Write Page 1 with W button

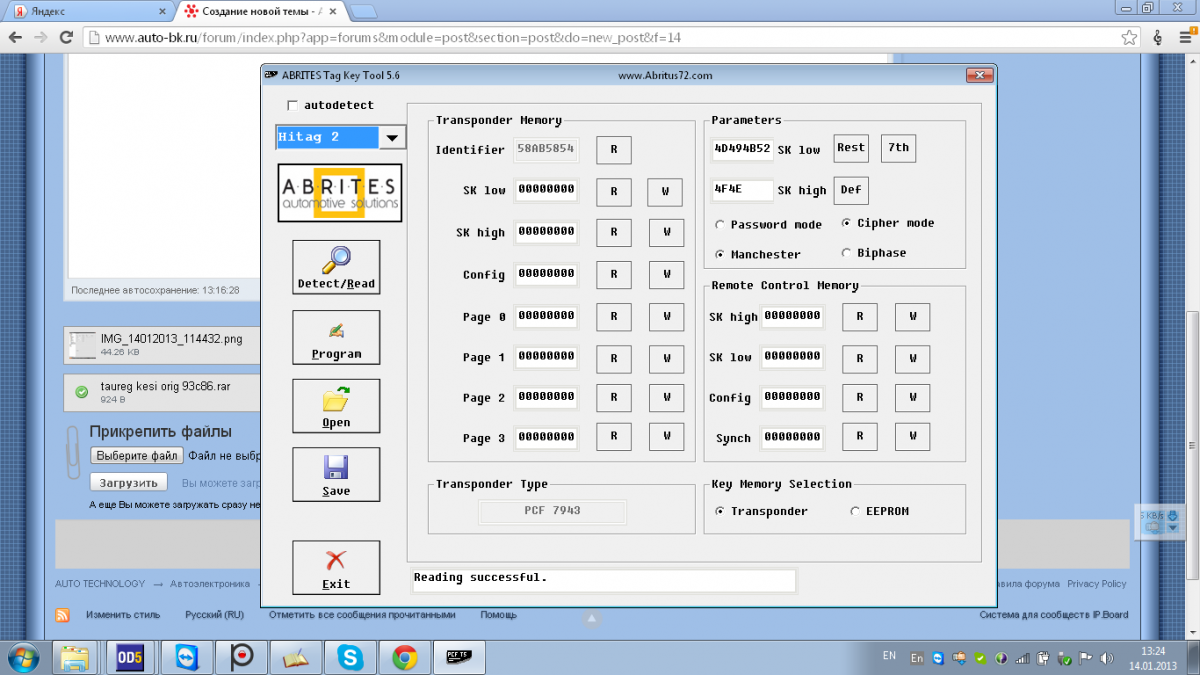click(x=665, y=357)
